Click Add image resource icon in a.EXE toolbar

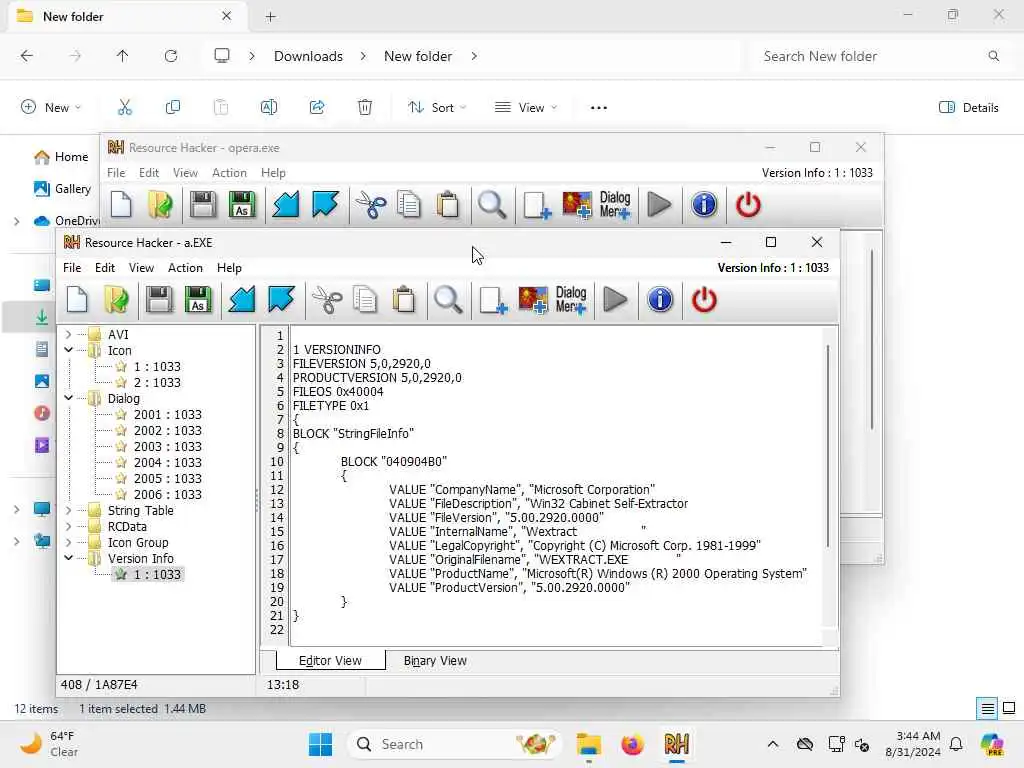click(532, 300)
